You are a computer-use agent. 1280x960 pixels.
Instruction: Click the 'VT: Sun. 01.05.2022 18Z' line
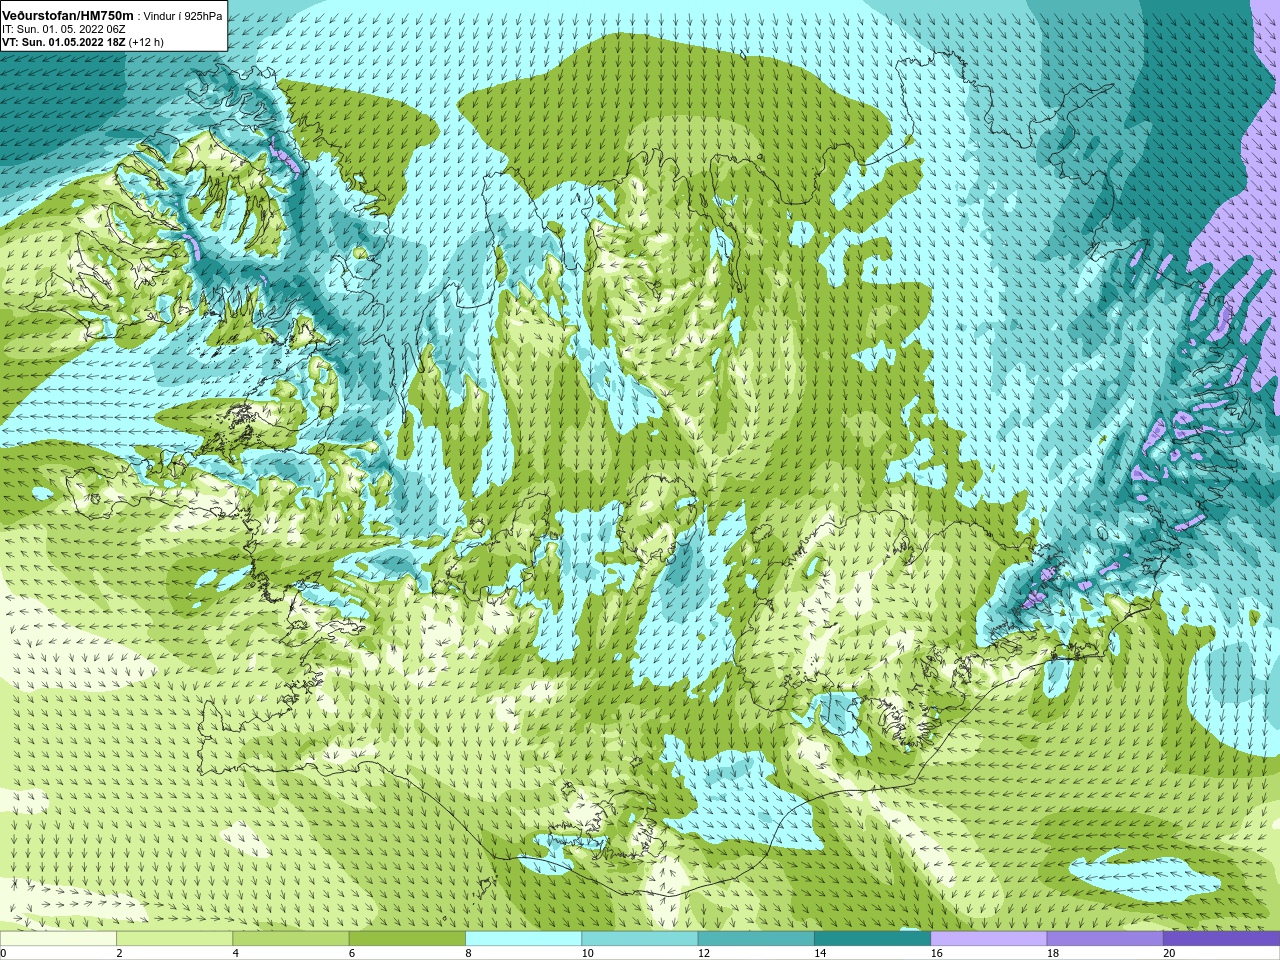[63, 42]
